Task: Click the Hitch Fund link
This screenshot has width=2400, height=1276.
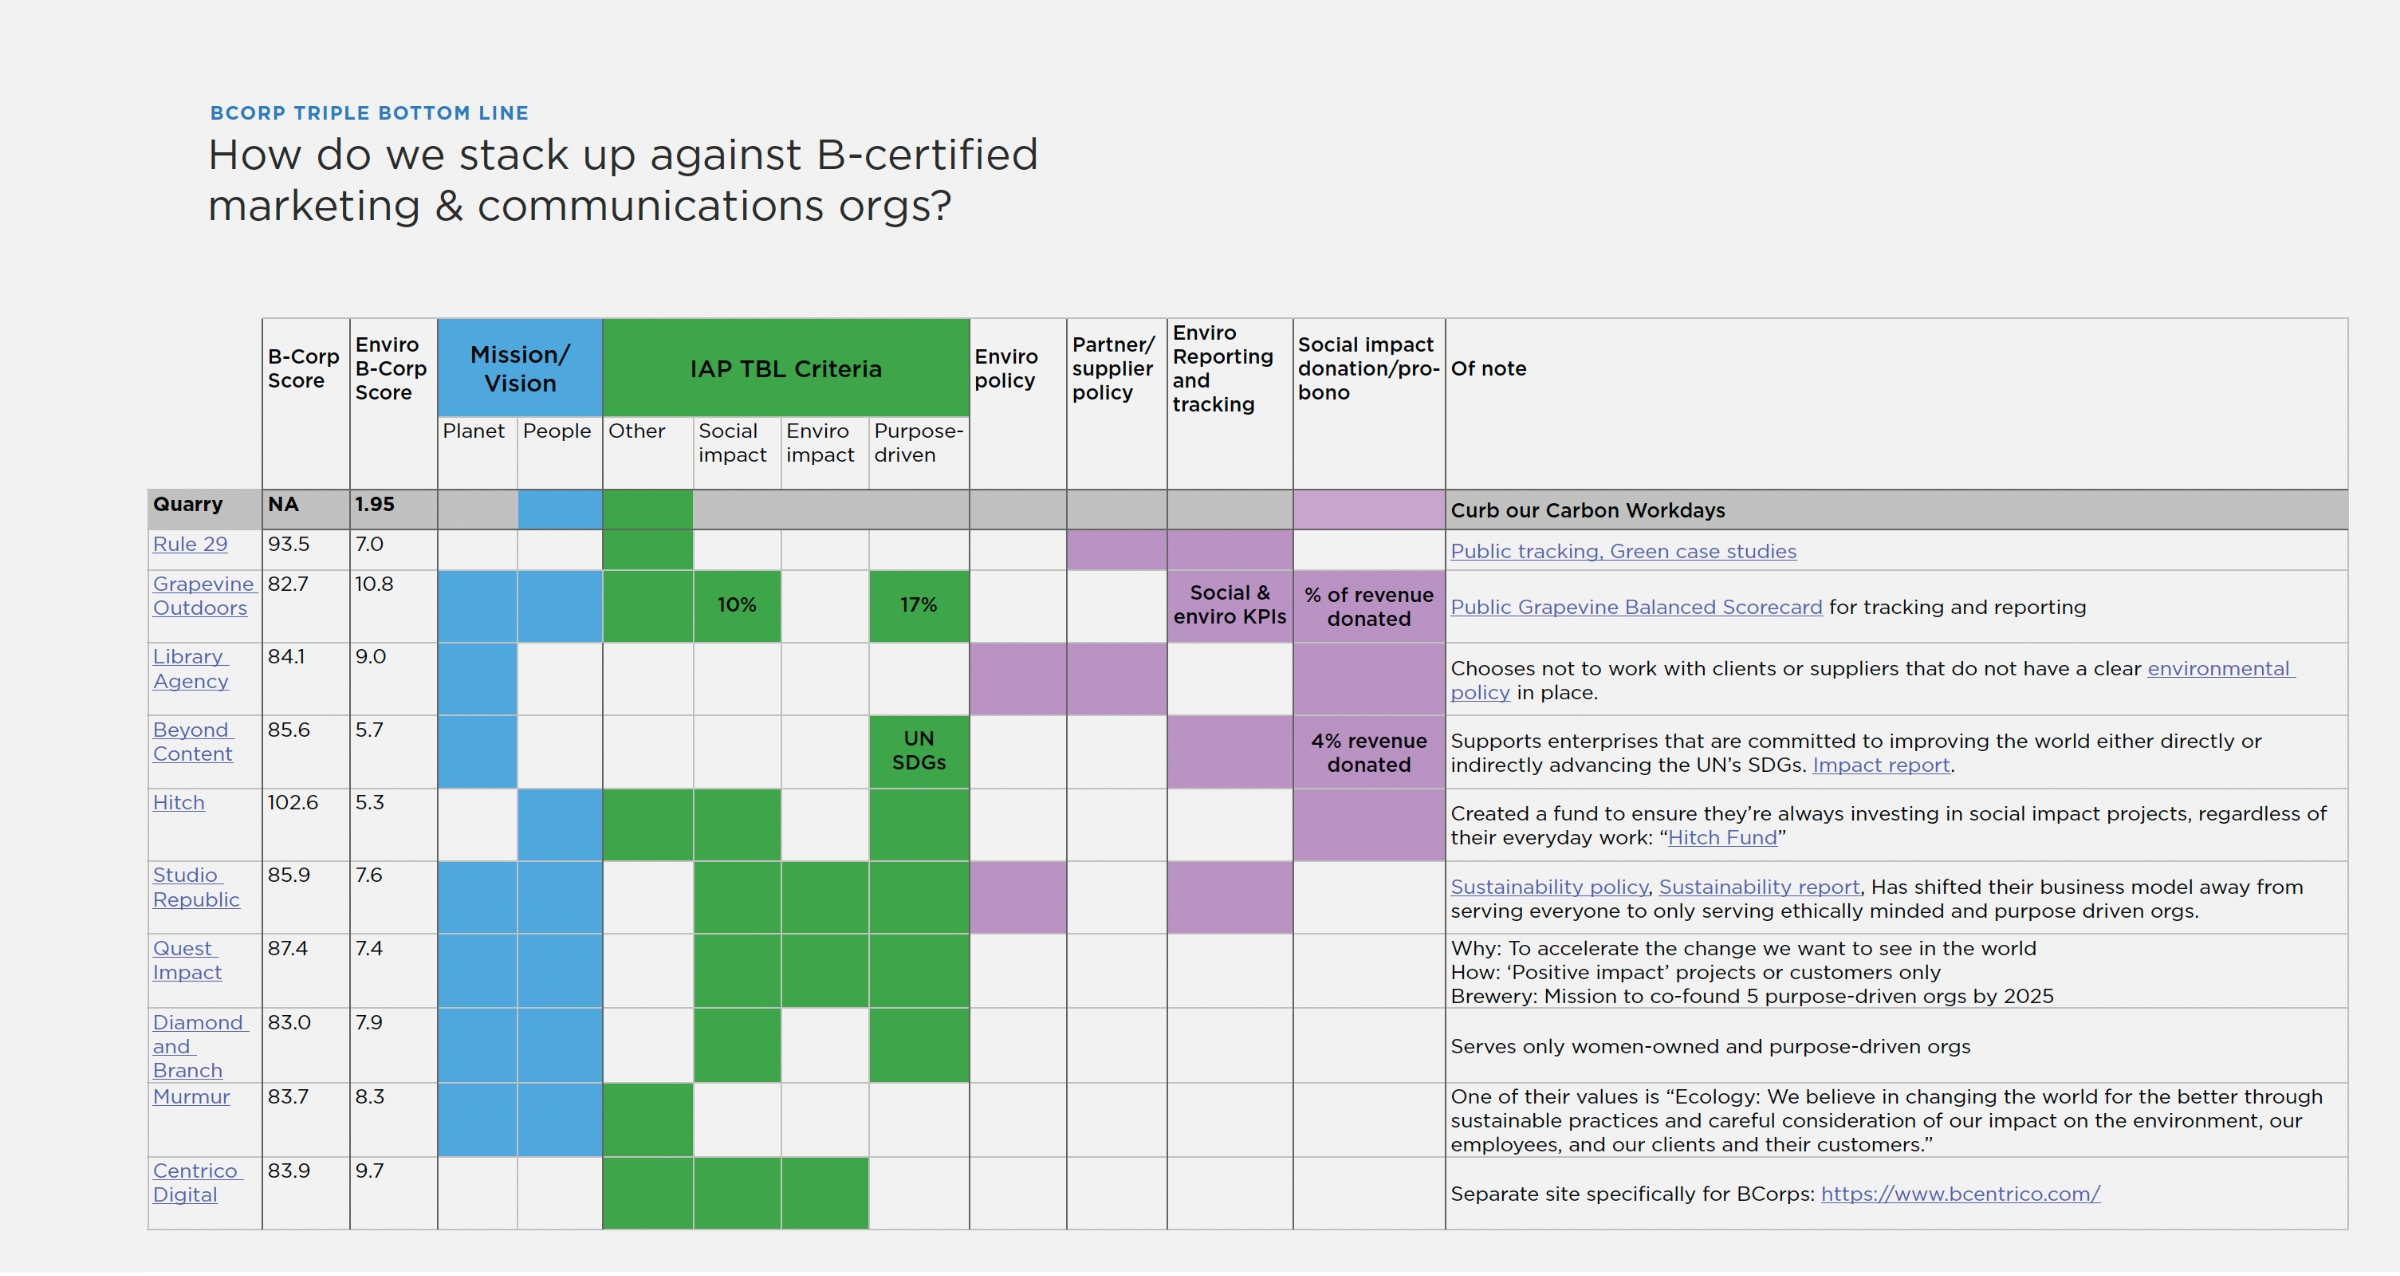Action: tap(1722, 839)
